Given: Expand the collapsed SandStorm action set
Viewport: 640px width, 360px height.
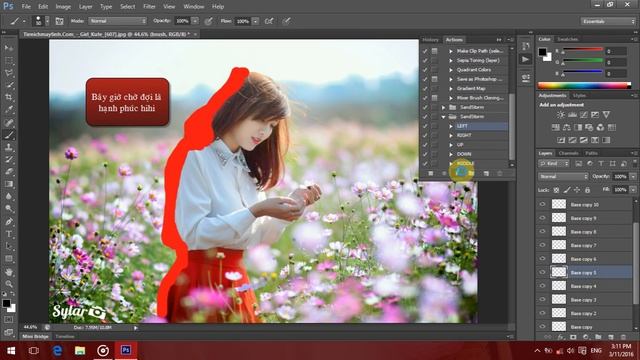Looking at the screenshot, I should click(444, 107).
